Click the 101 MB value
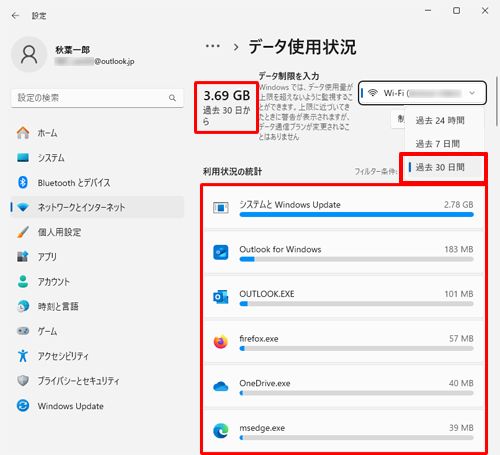The width and height of the screenshot is (500, 455). (x=459, y=294)
